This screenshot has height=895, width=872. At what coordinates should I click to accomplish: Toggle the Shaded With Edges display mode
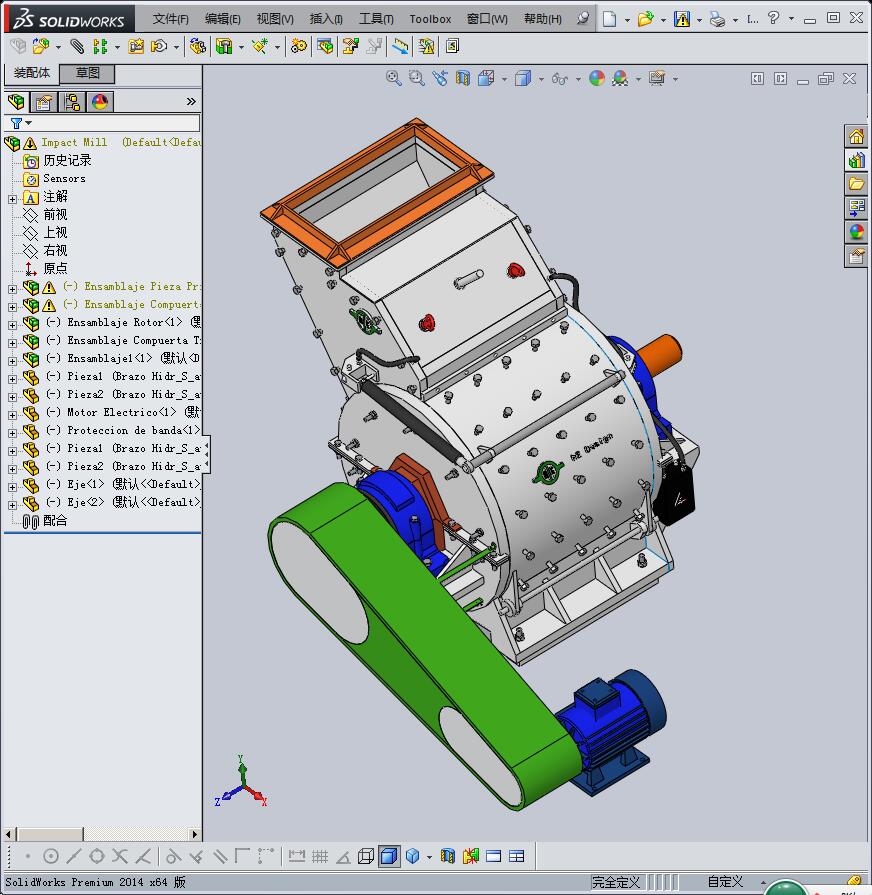point(388,856)
